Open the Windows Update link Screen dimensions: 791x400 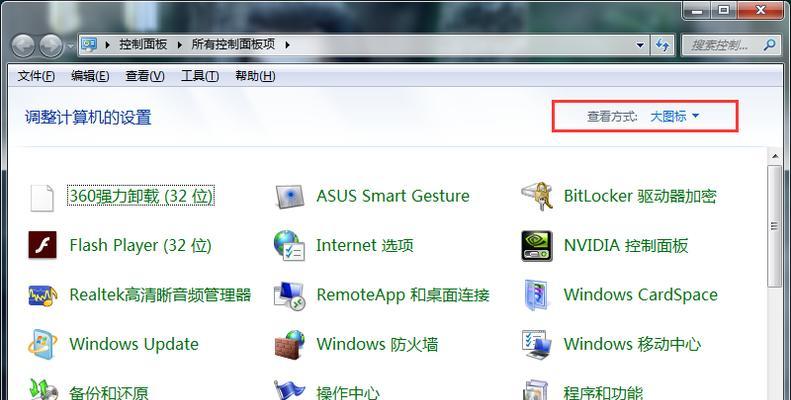tap(134, 344)
